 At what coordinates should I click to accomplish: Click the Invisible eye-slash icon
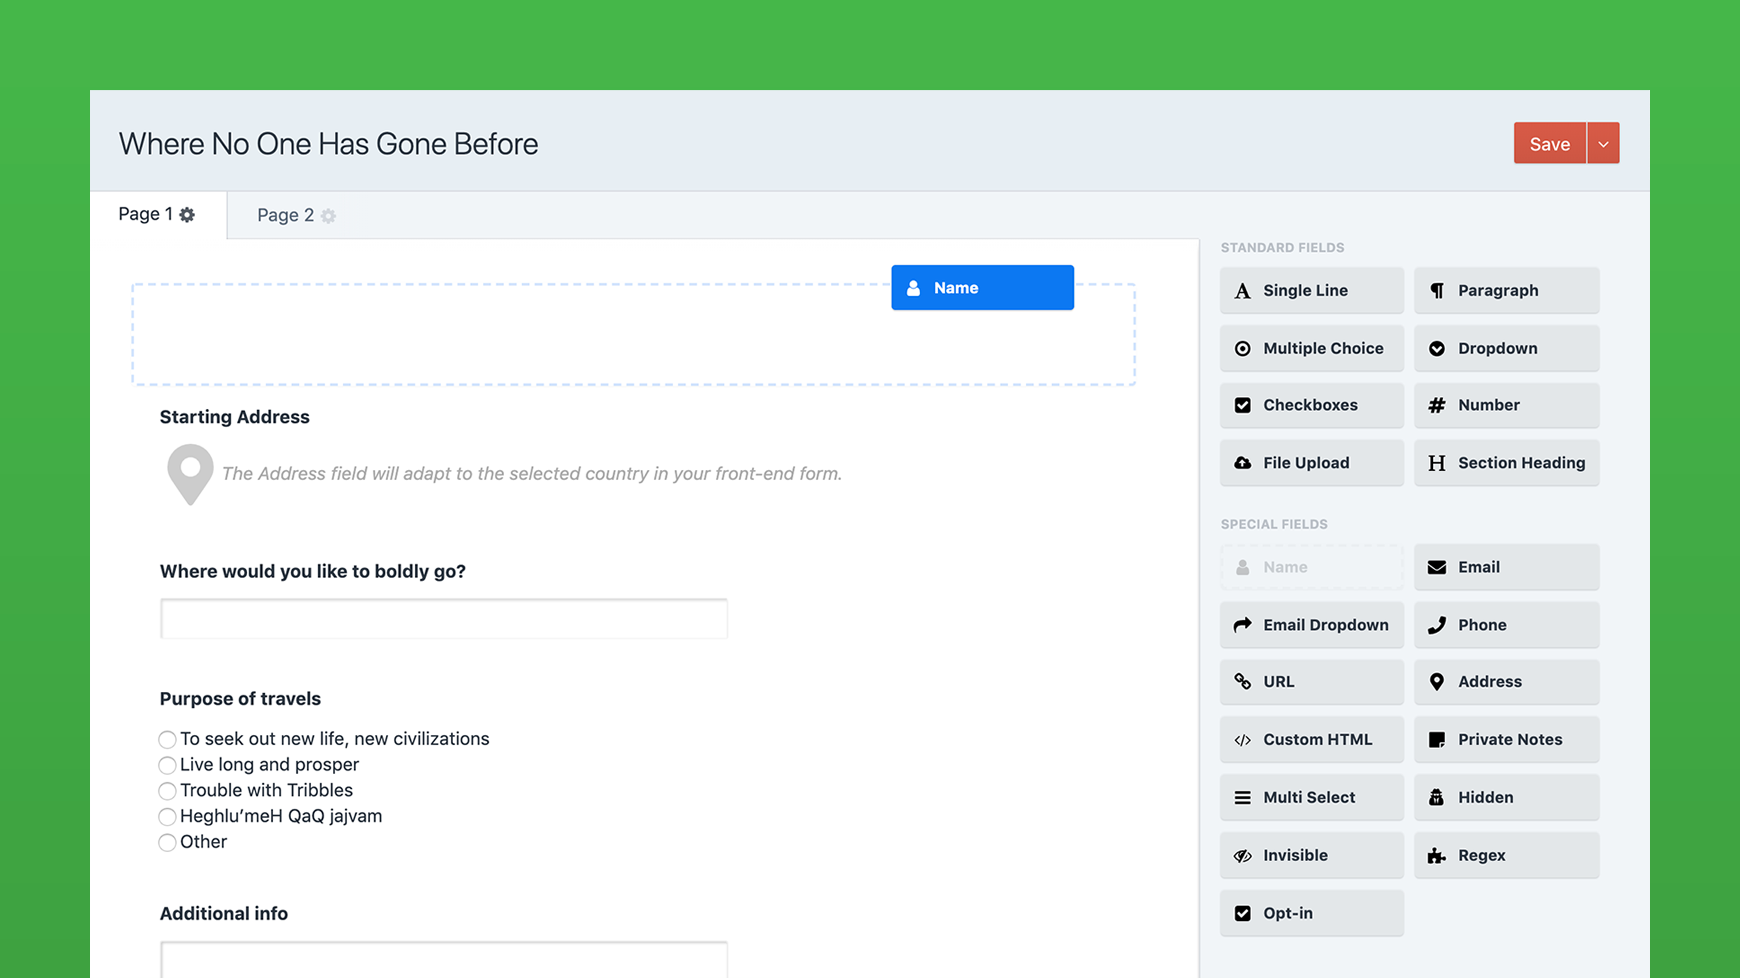(x=1242, y=856)
